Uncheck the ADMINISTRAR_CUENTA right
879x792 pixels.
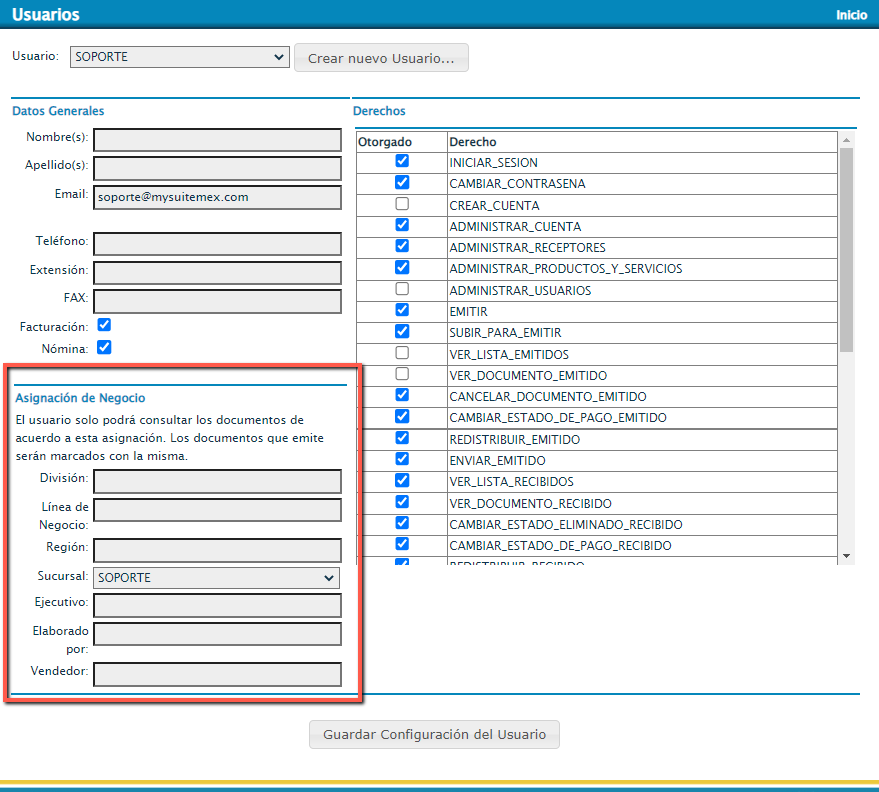(402, 225)
